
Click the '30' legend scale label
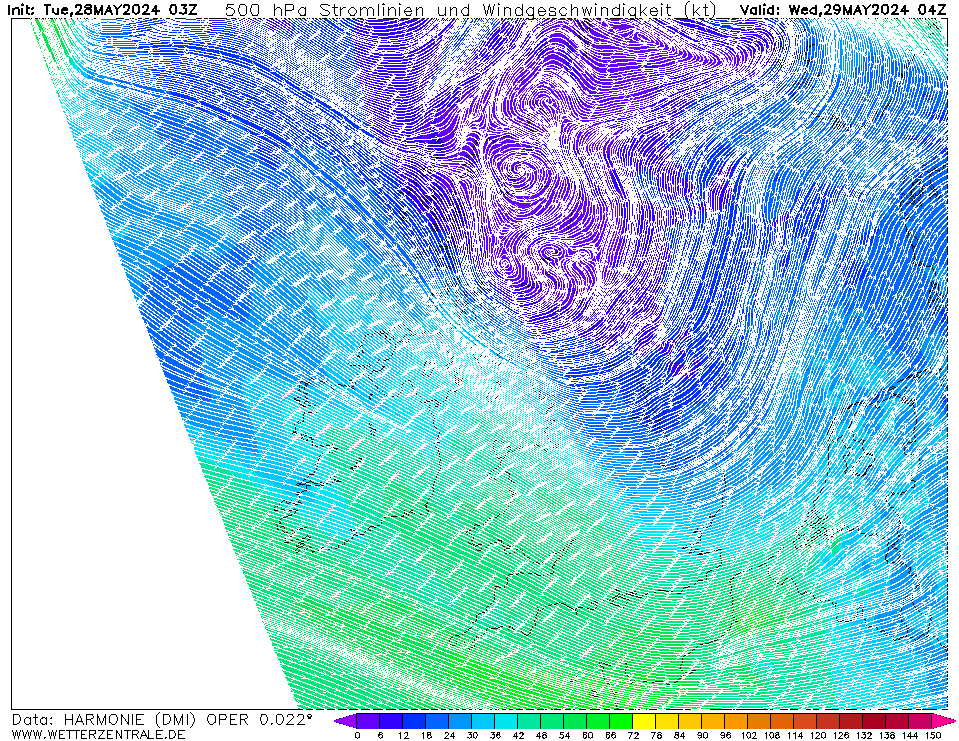click(x=472, y=735)
